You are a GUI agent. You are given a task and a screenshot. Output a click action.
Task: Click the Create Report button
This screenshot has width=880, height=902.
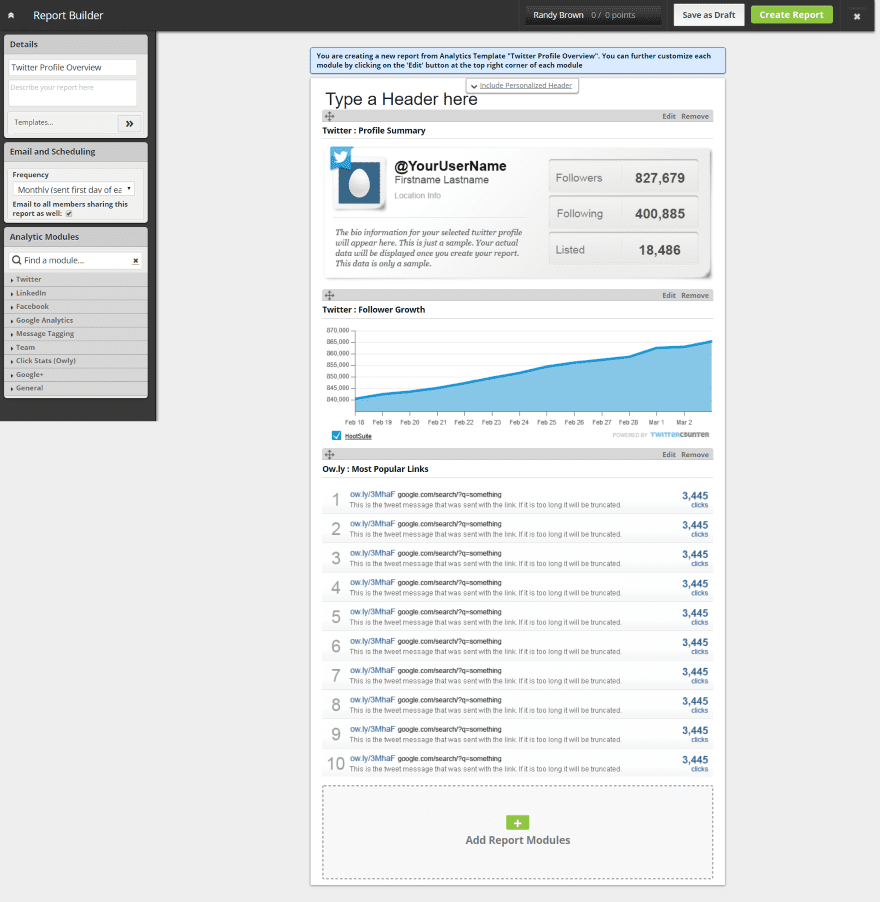(x=791, y=15)
